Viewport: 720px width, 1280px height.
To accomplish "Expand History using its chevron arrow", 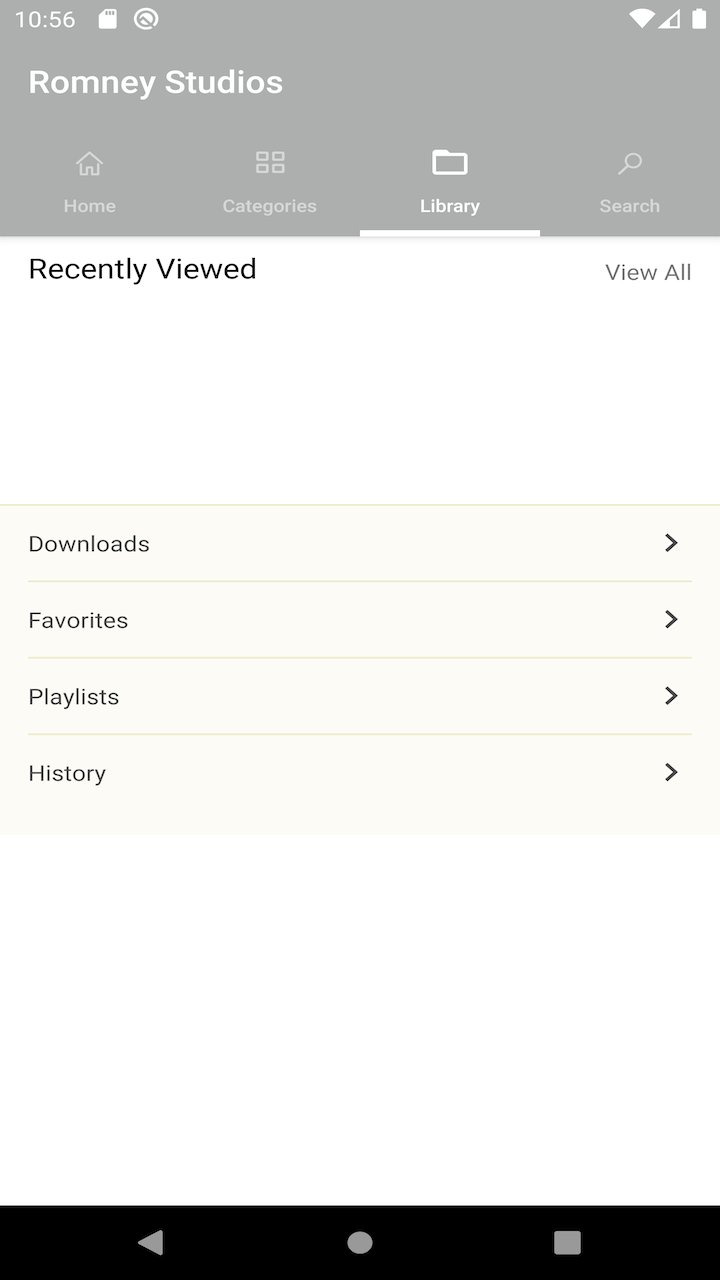I will 671,772.
